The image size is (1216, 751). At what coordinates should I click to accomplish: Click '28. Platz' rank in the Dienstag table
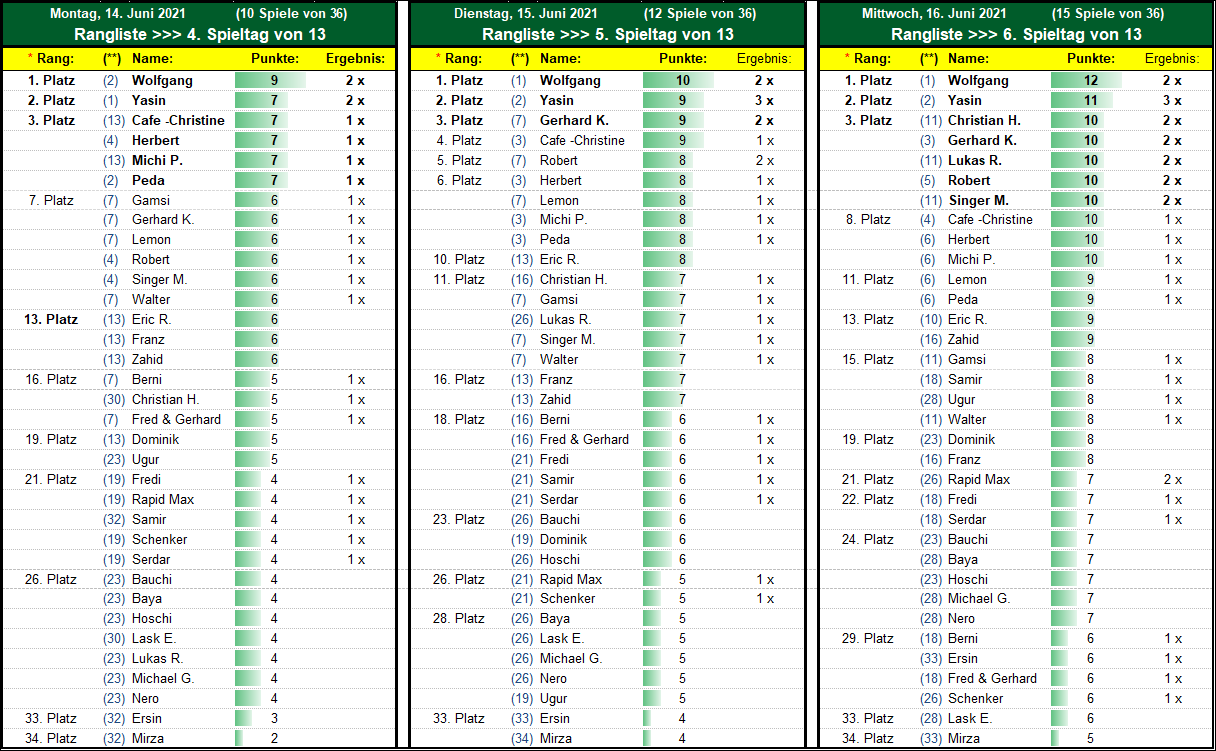pyautogui.click(x=459, y=618)
